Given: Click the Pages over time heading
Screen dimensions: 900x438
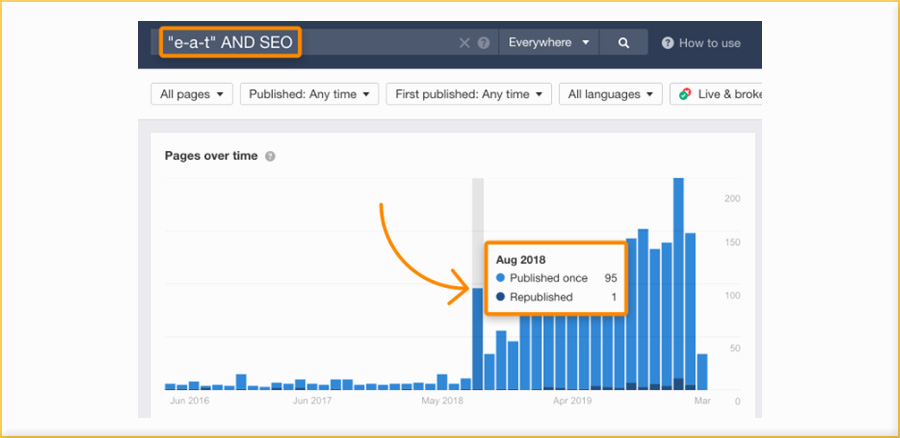Looking at the screenshot, I should pyautogui.click(x=211, y=156).
